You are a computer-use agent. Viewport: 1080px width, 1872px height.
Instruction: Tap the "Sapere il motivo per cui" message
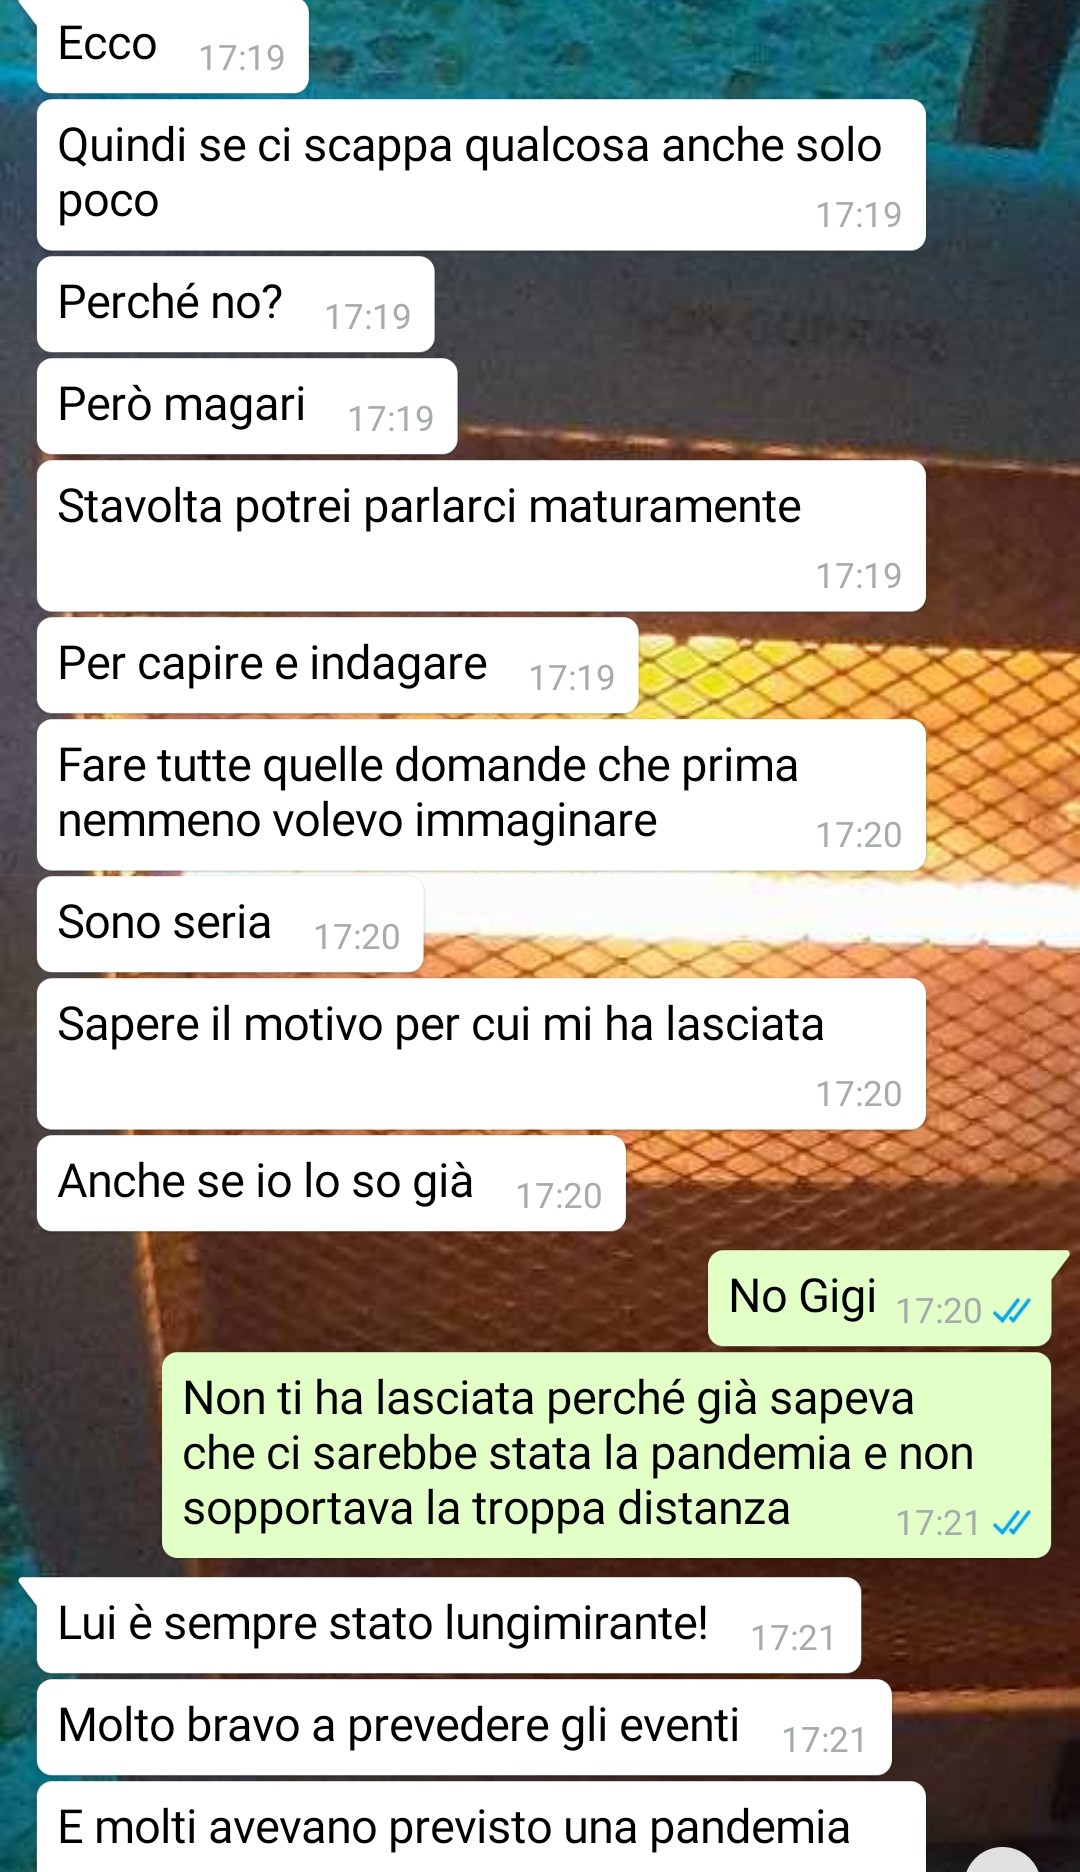(x=481, y=1054)
